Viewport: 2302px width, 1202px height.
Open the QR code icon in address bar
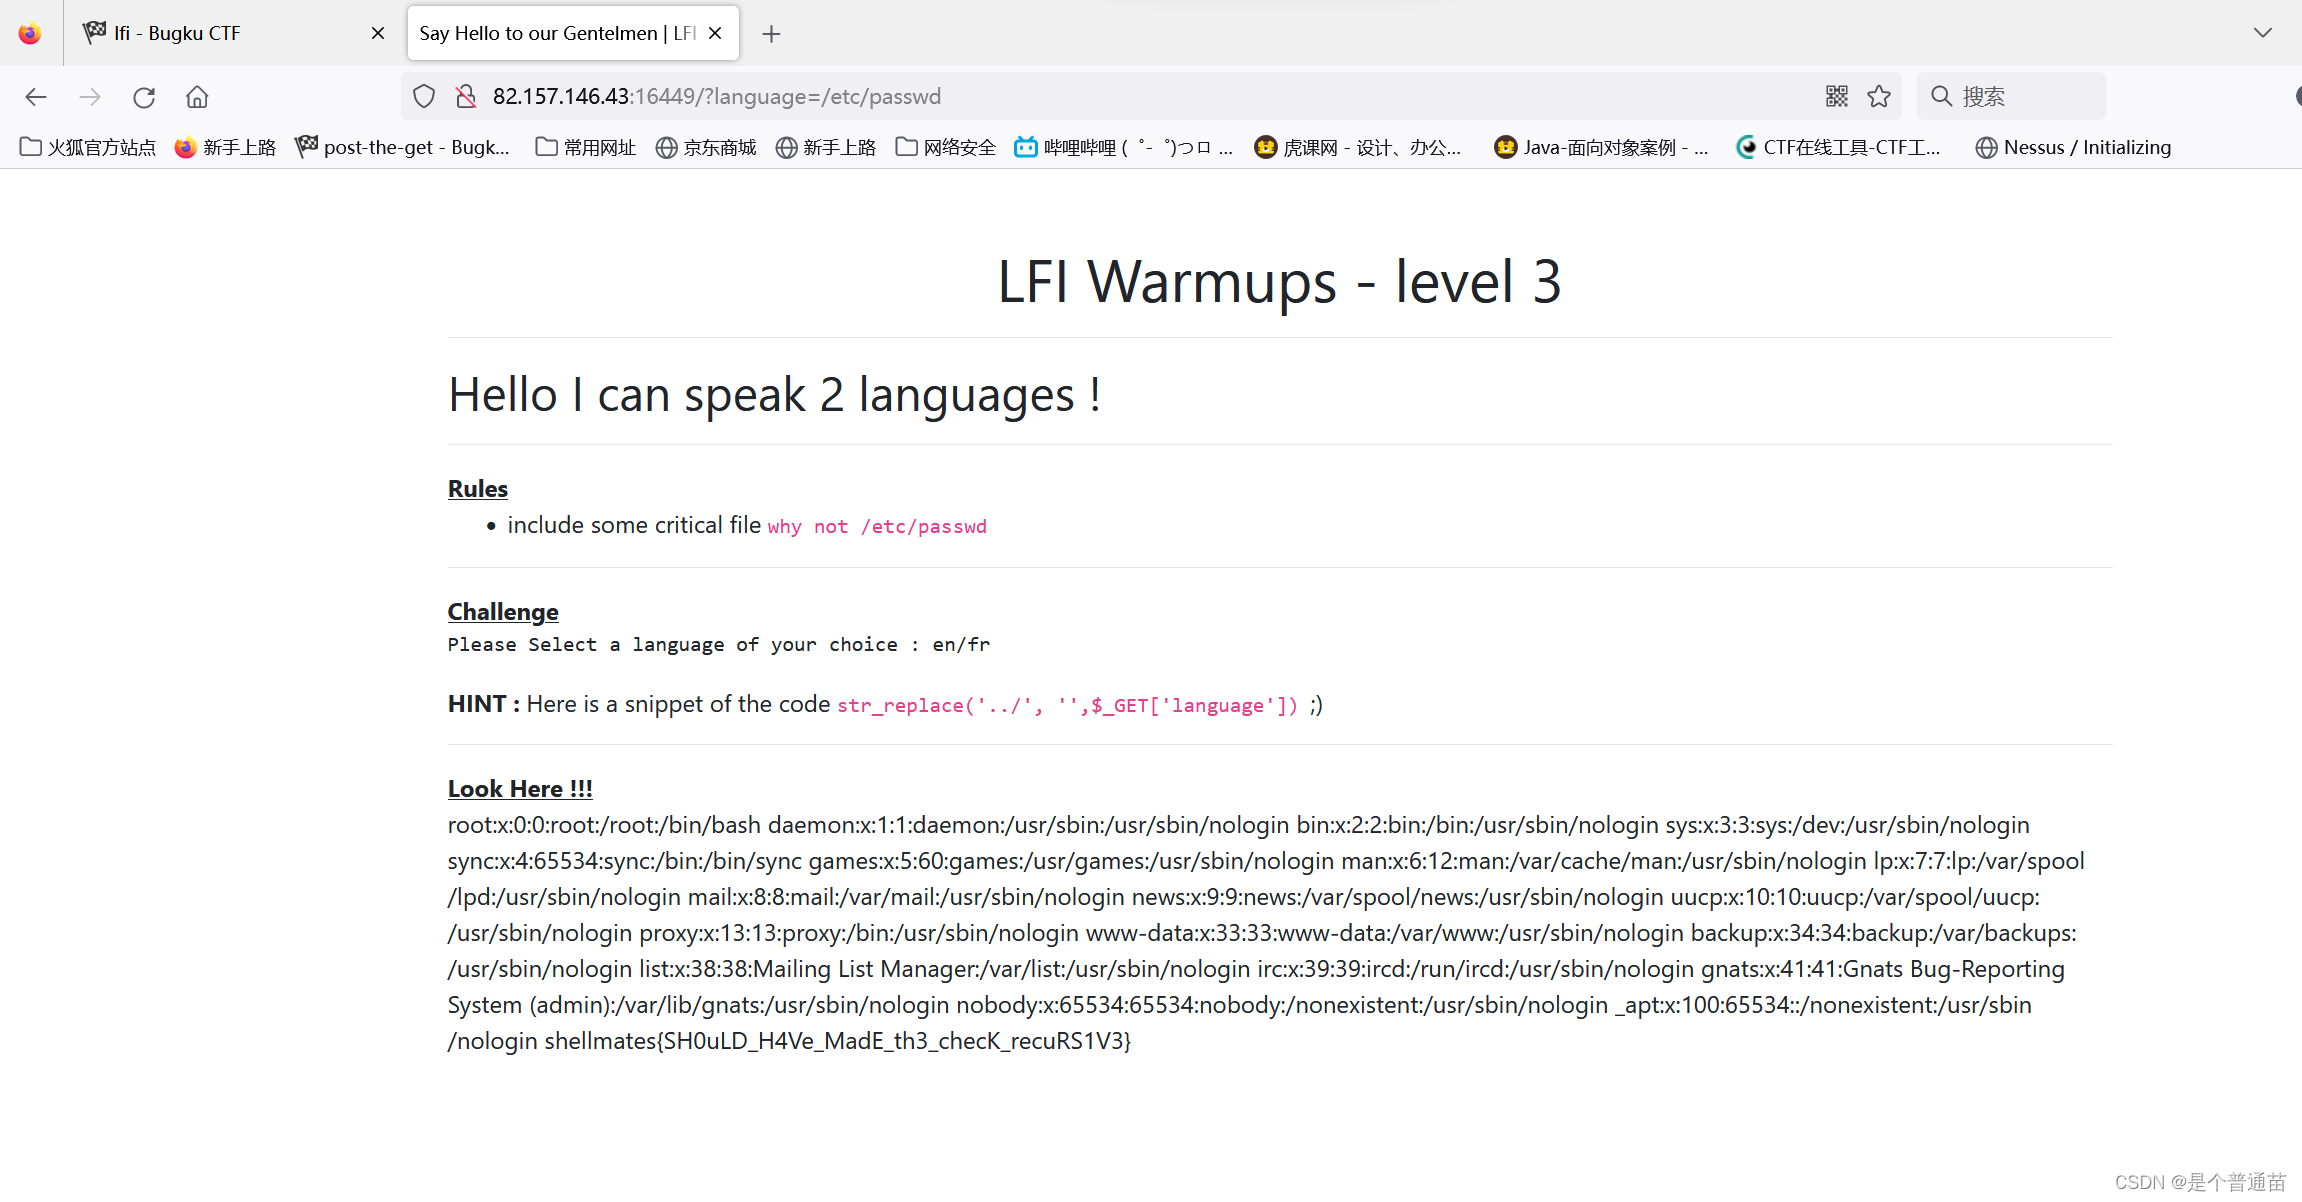pyautogui.click(x=1835, y=96)
